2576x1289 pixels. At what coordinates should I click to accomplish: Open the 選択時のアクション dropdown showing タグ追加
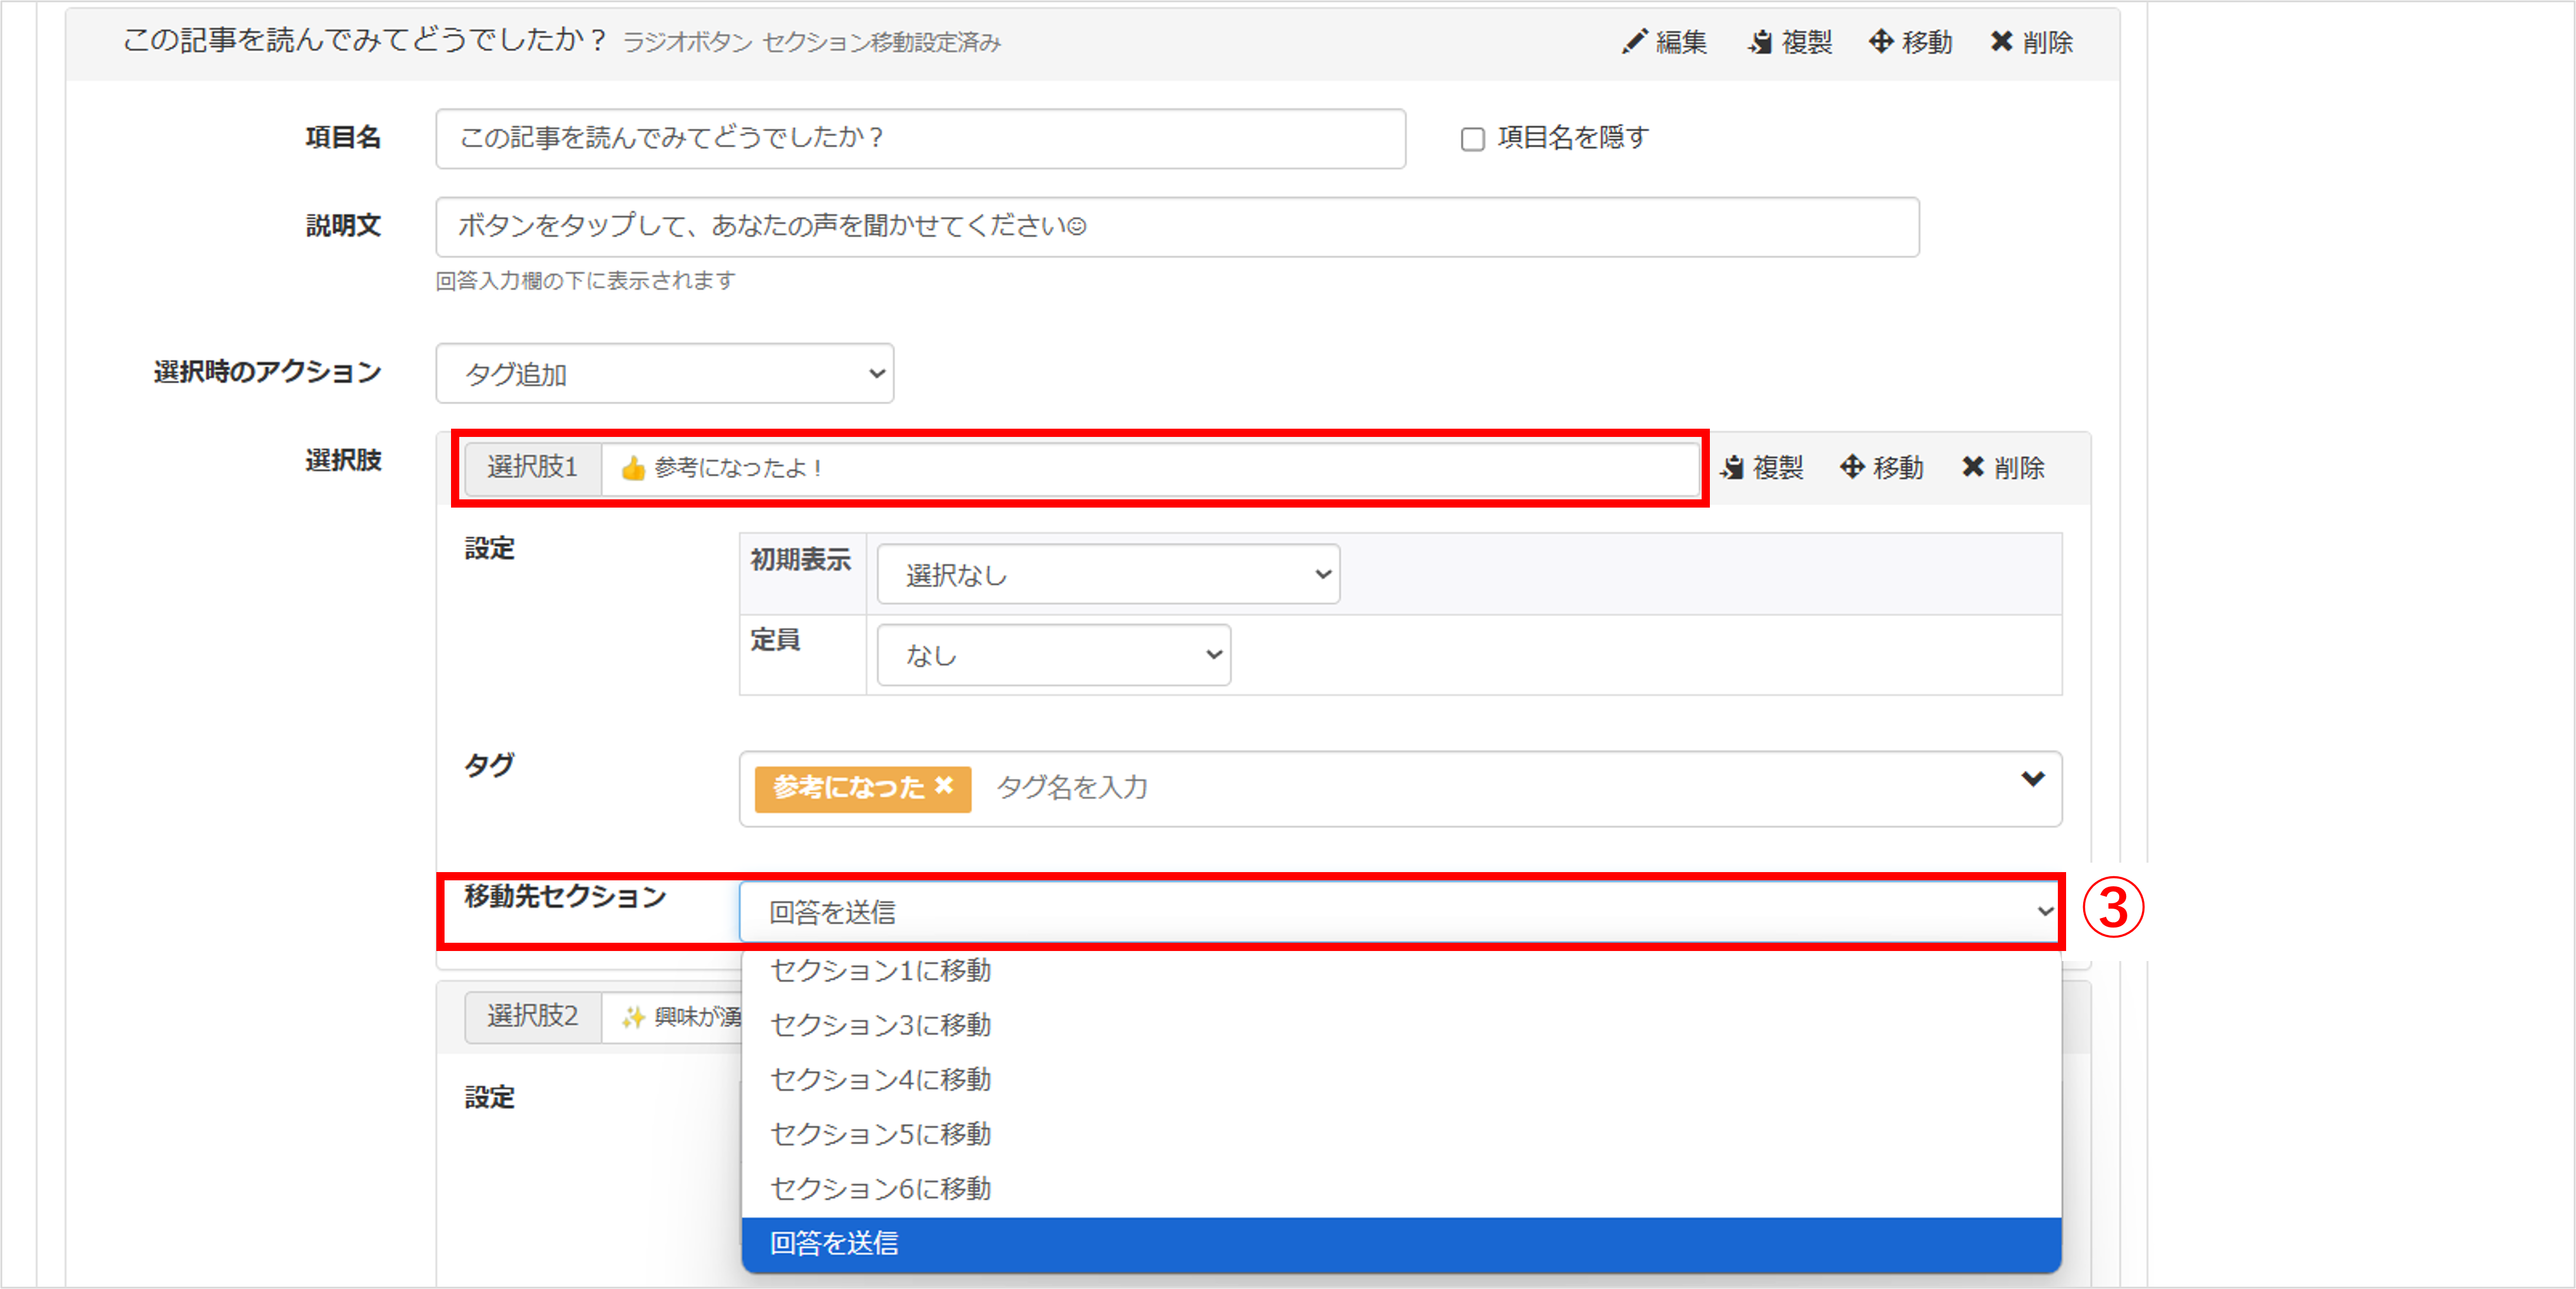click(665, 374)
